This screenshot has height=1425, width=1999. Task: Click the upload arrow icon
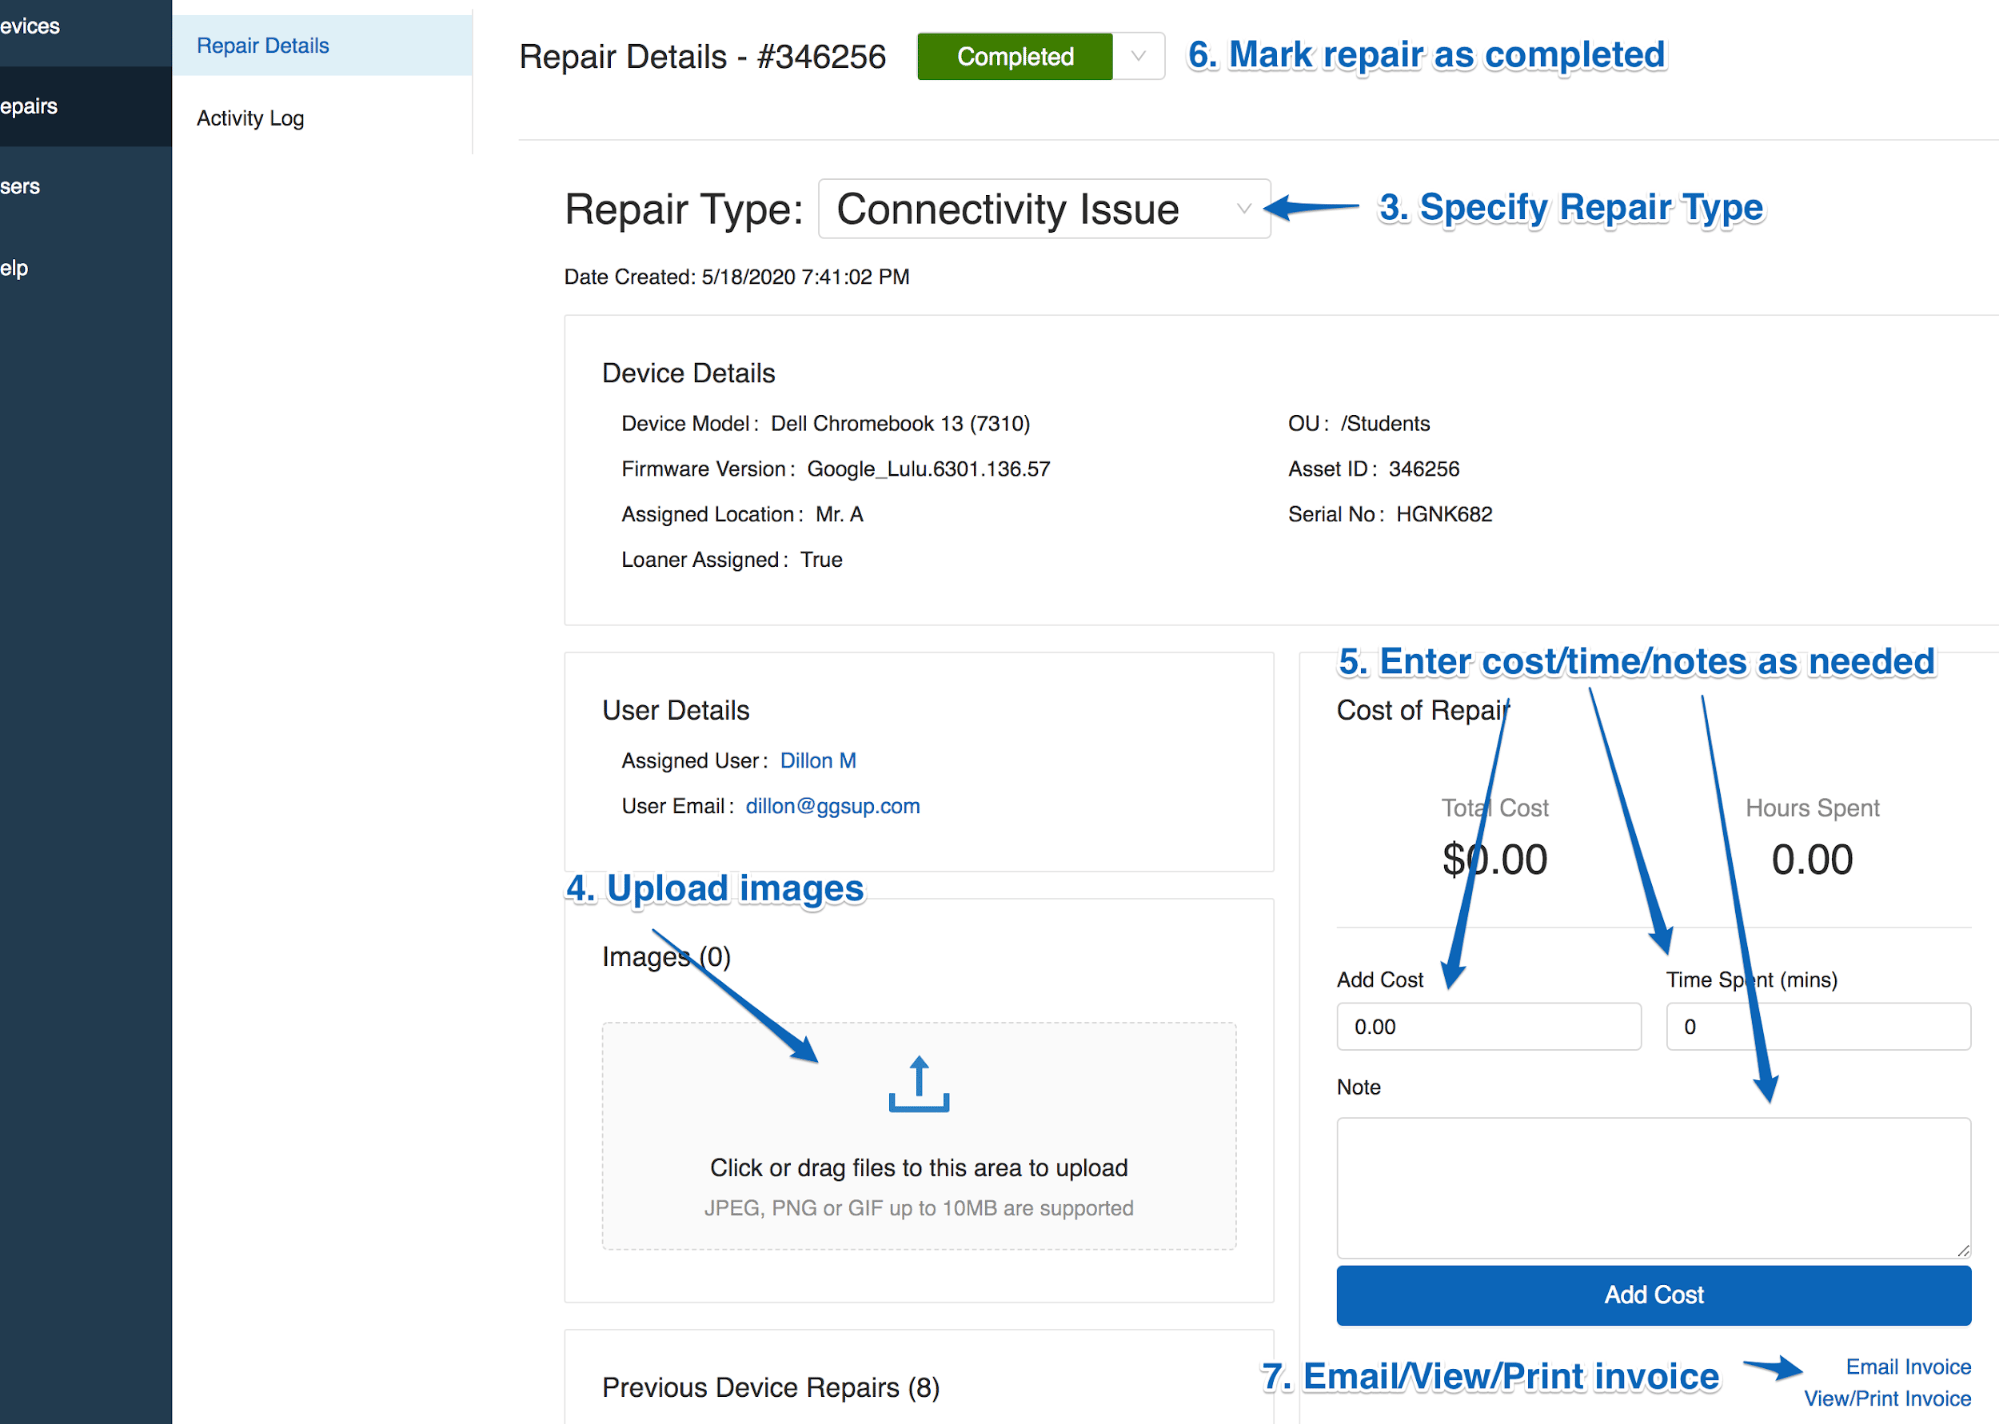[x=918, y=1084]
